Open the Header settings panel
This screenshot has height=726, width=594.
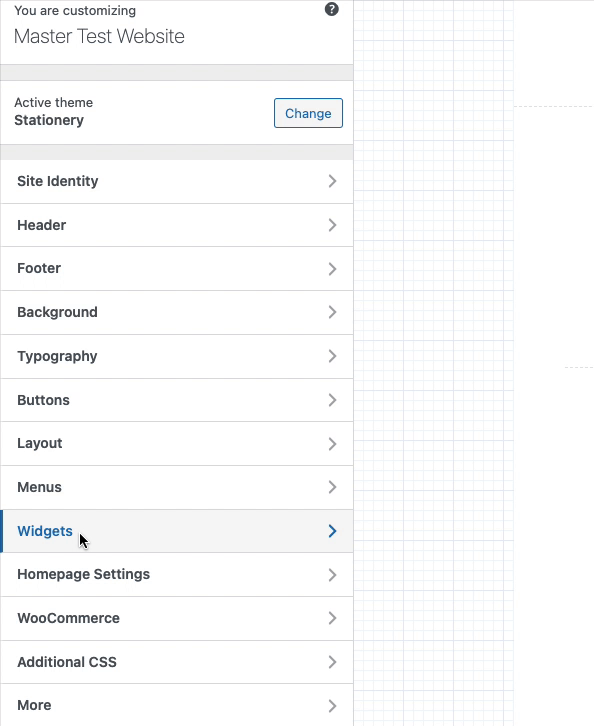176,225
